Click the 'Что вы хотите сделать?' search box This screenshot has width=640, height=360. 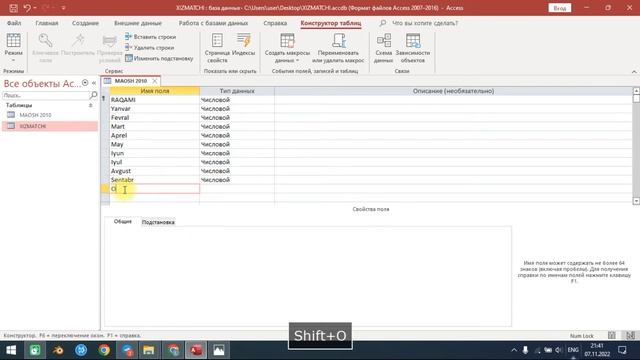(425, 23)
